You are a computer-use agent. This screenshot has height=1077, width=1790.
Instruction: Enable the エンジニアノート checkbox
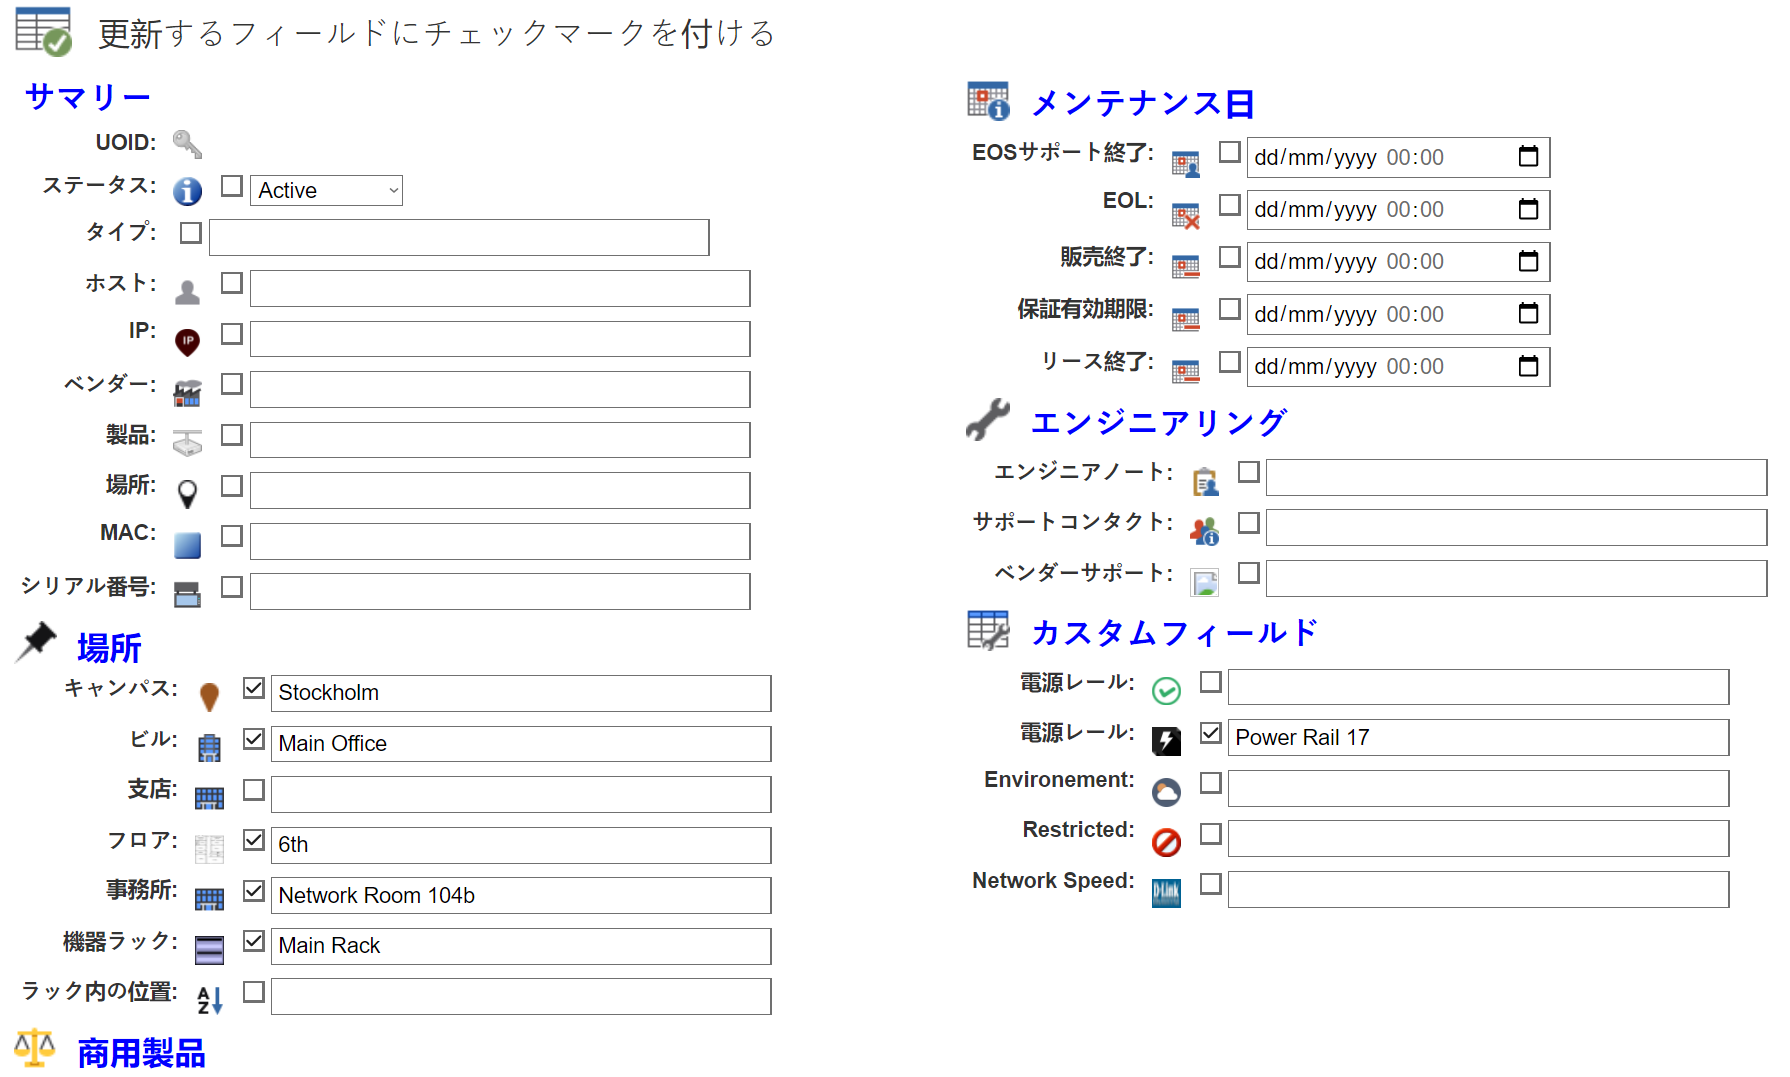(x=1249, y=472)
